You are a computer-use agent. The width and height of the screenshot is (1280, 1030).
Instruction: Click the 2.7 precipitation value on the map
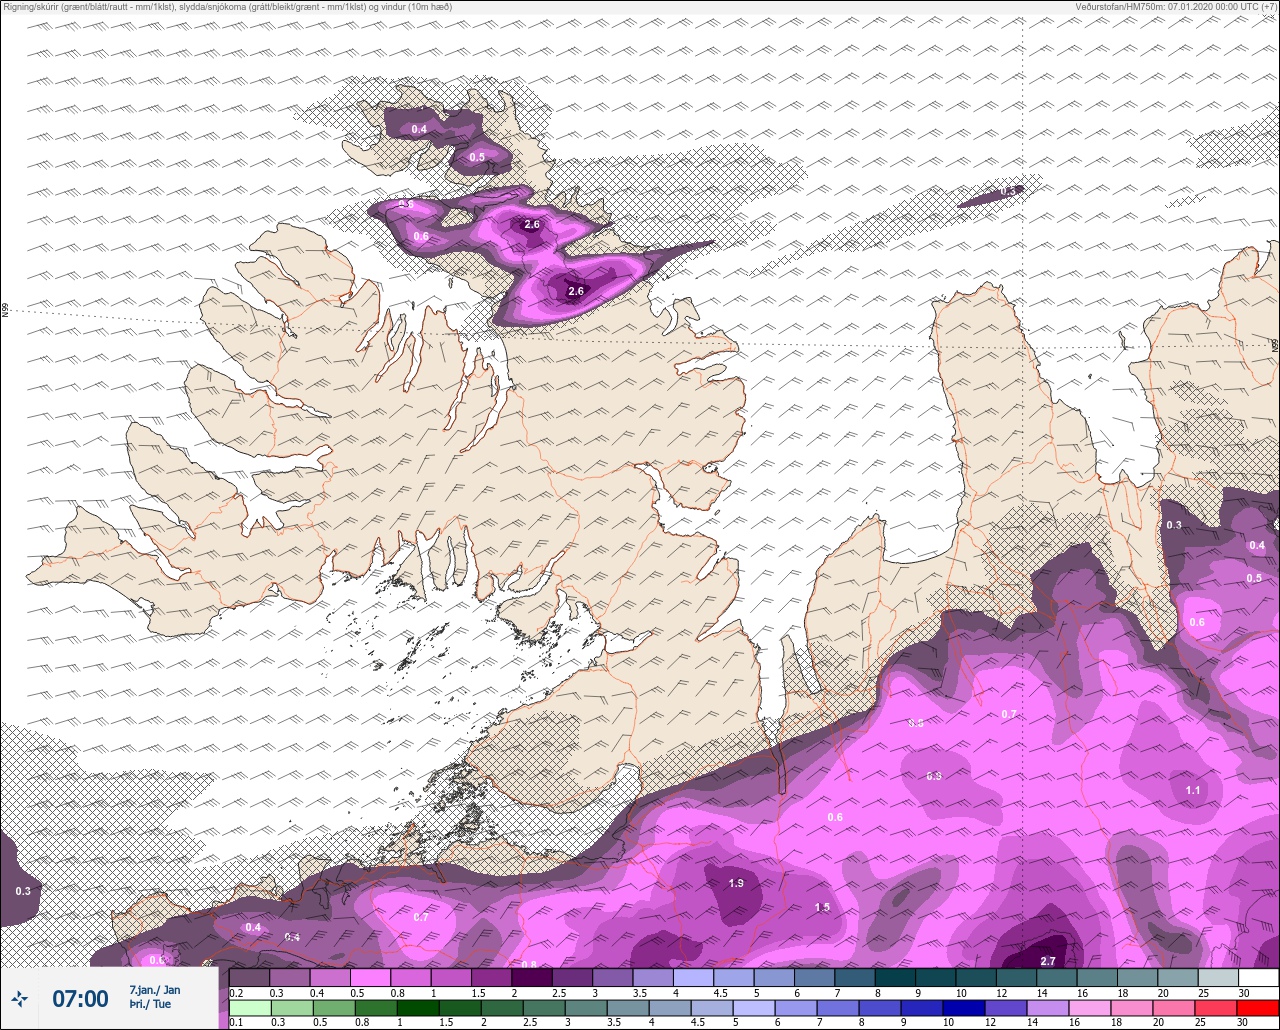1048,961
